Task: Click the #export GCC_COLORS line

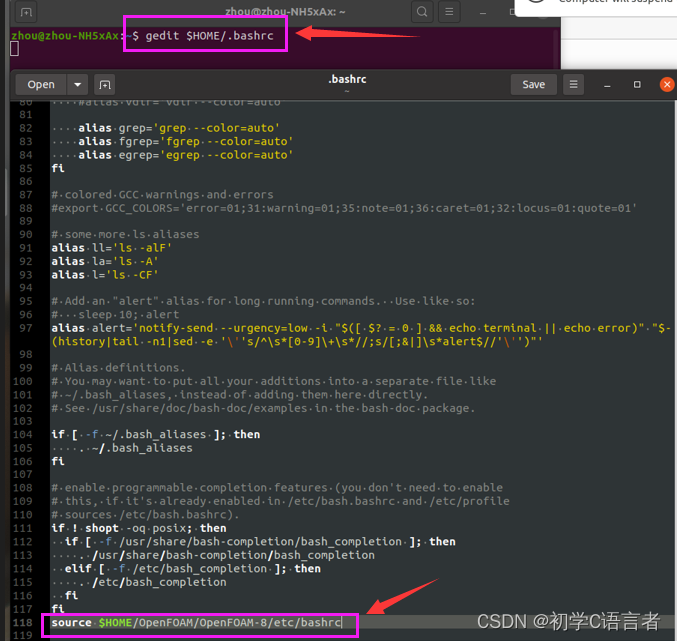Action: tap(344, 208)
